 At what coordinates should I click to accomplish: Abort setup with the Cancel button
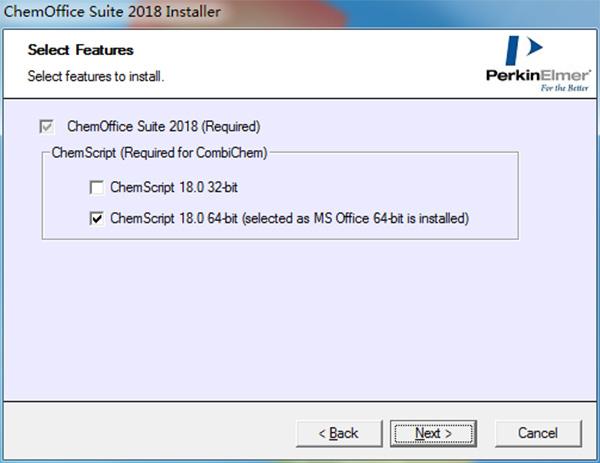[538, 433]
